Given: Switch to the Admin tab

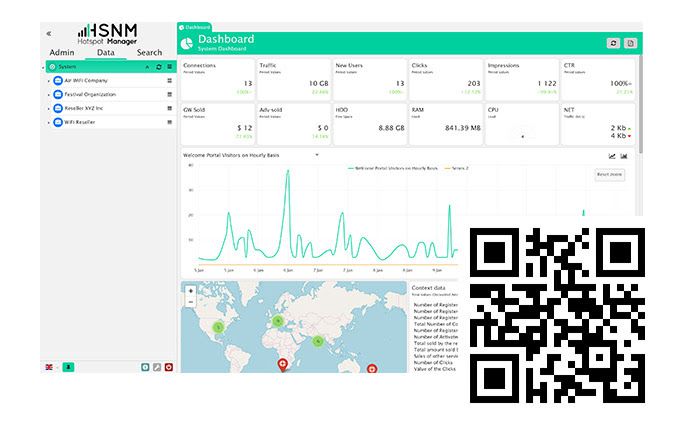Looking at the screenshot, I should pyautogui.click(x=61, y=53).
